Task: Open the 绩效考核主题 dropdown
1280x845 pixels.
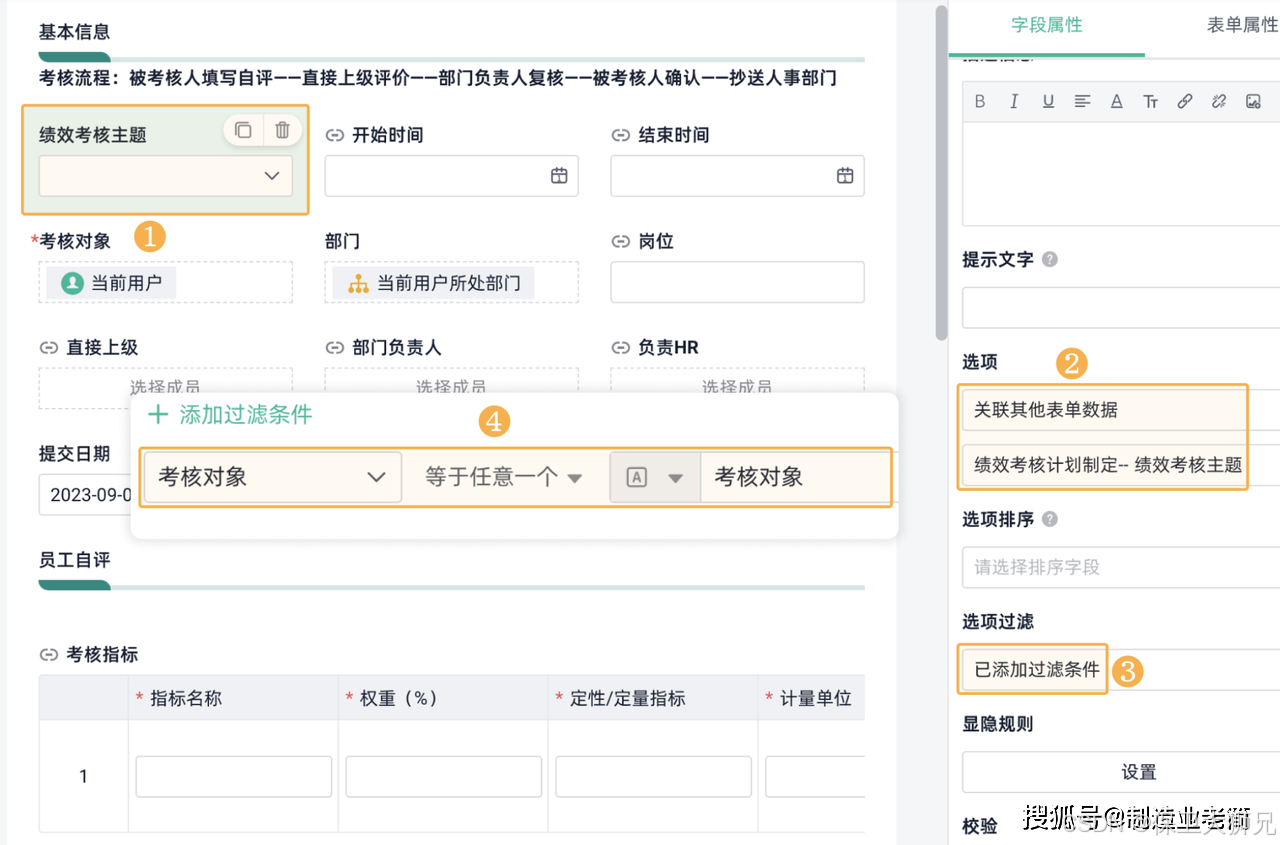Action: [166, 176]
